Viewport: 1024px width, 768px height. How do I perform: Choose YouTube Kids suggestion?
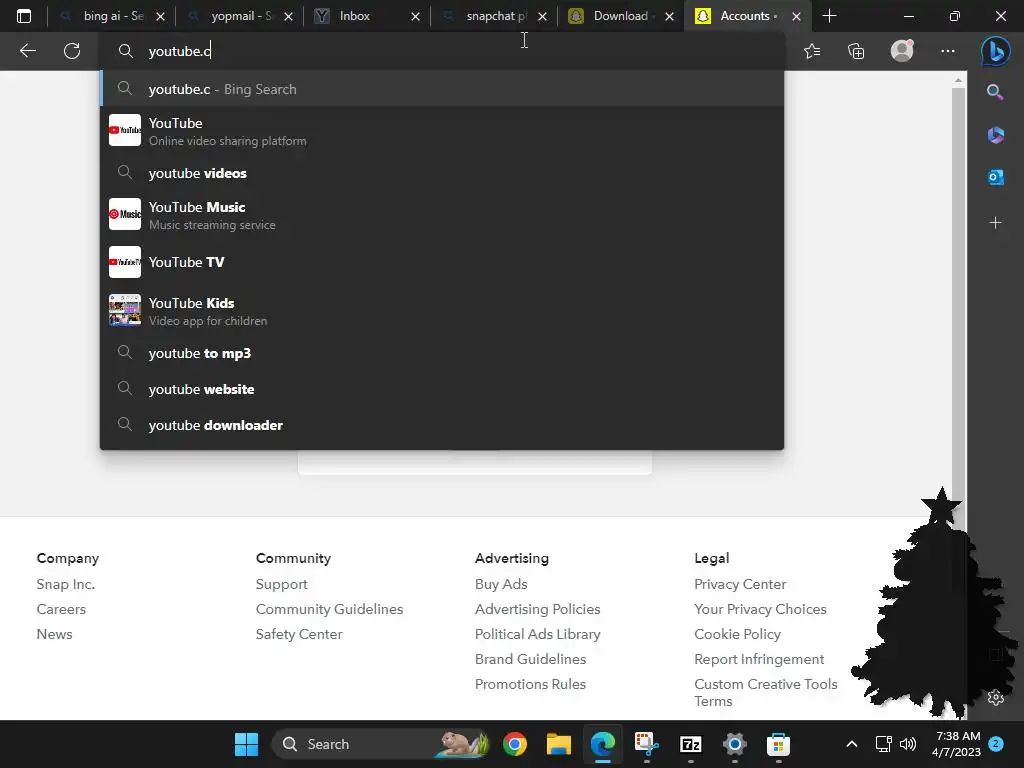click(x=442, y=310)
